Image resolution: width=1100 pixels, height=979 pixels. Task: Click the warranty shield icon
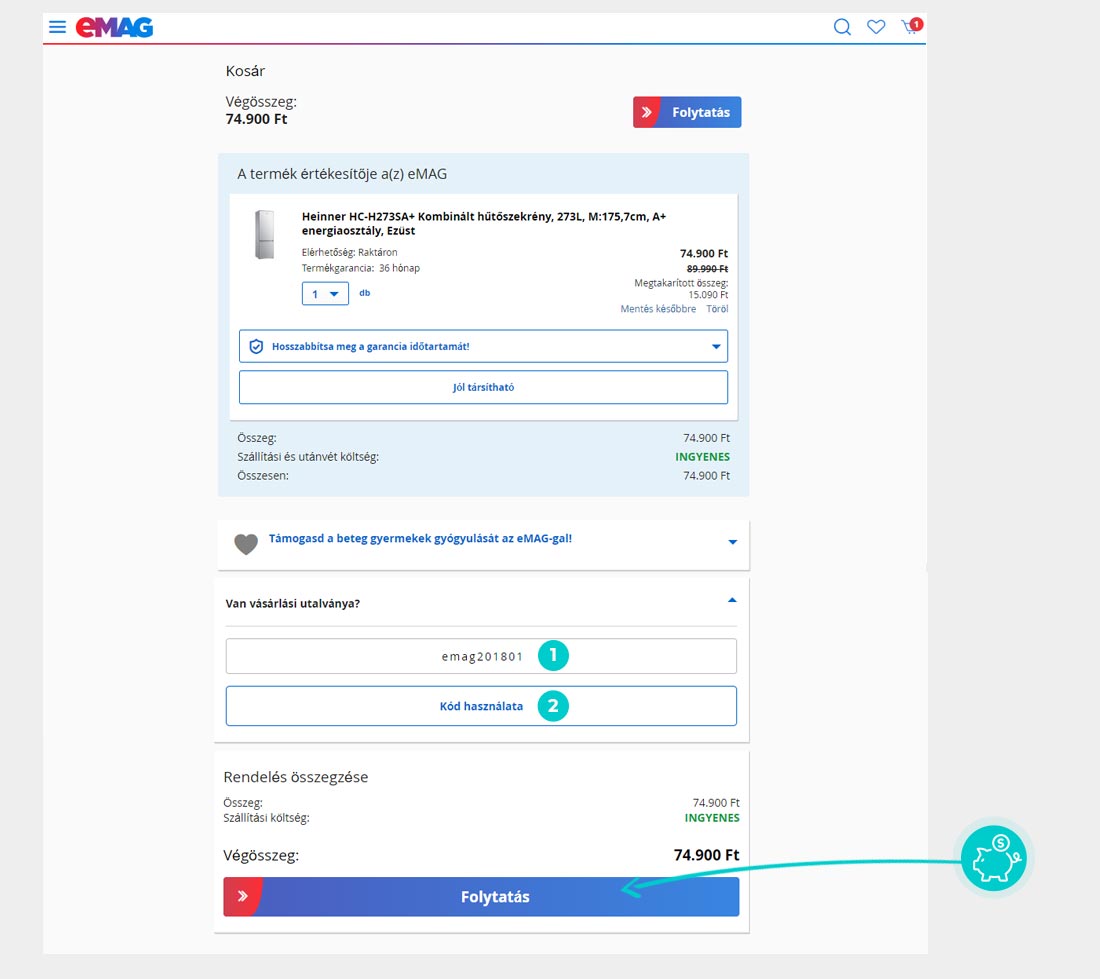[x=256, y=346]
